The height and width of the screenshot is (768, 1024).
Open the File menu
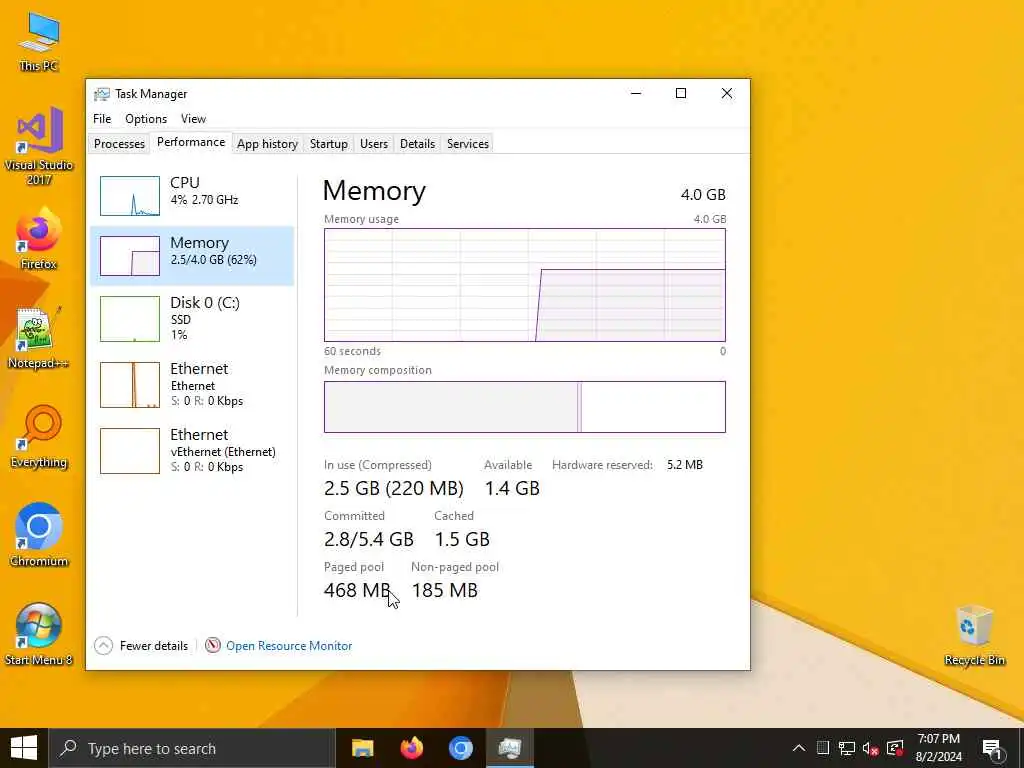click(102, 119)
